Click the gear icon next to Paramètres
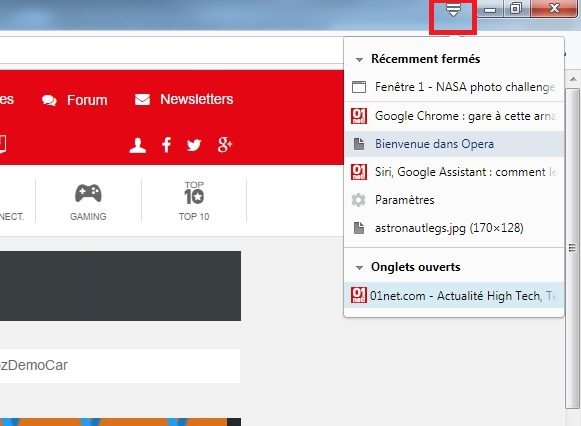The image size is (581, 426). tap(358, 200)
